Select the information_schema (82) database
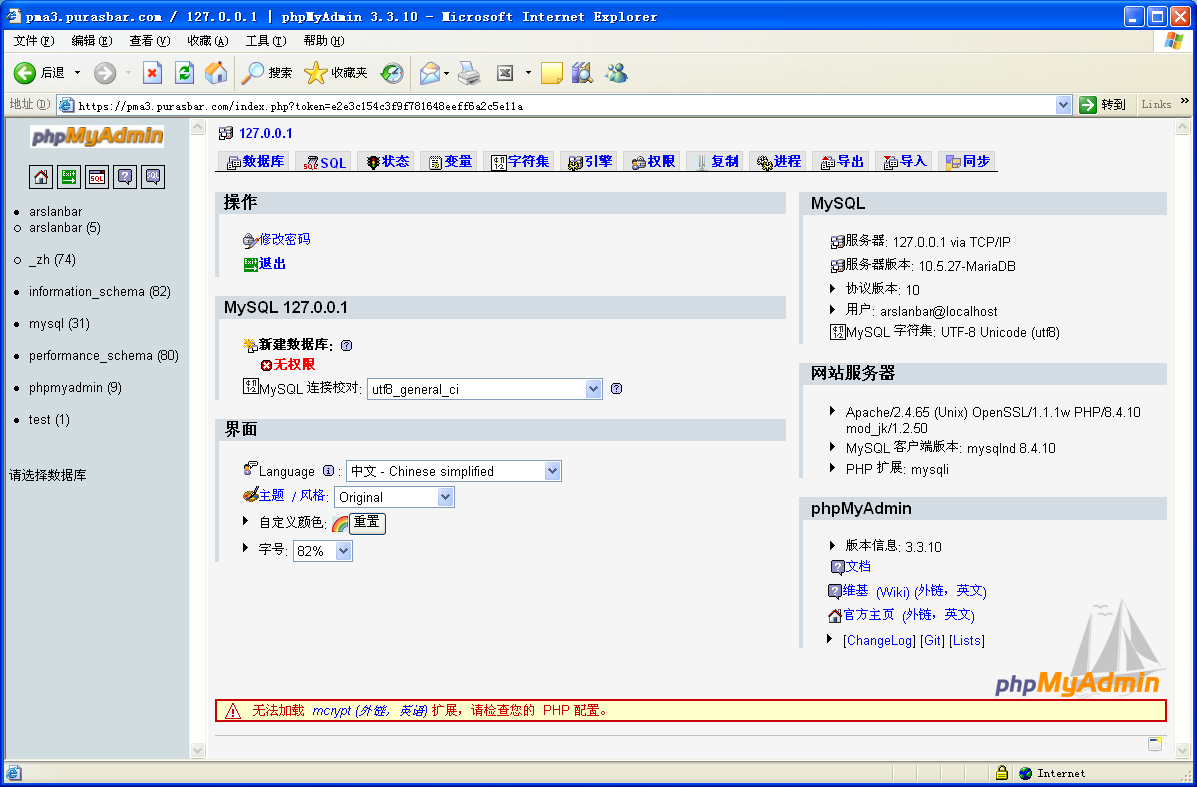The width and height of the screenshot is (1197, 787). point(99,292)
